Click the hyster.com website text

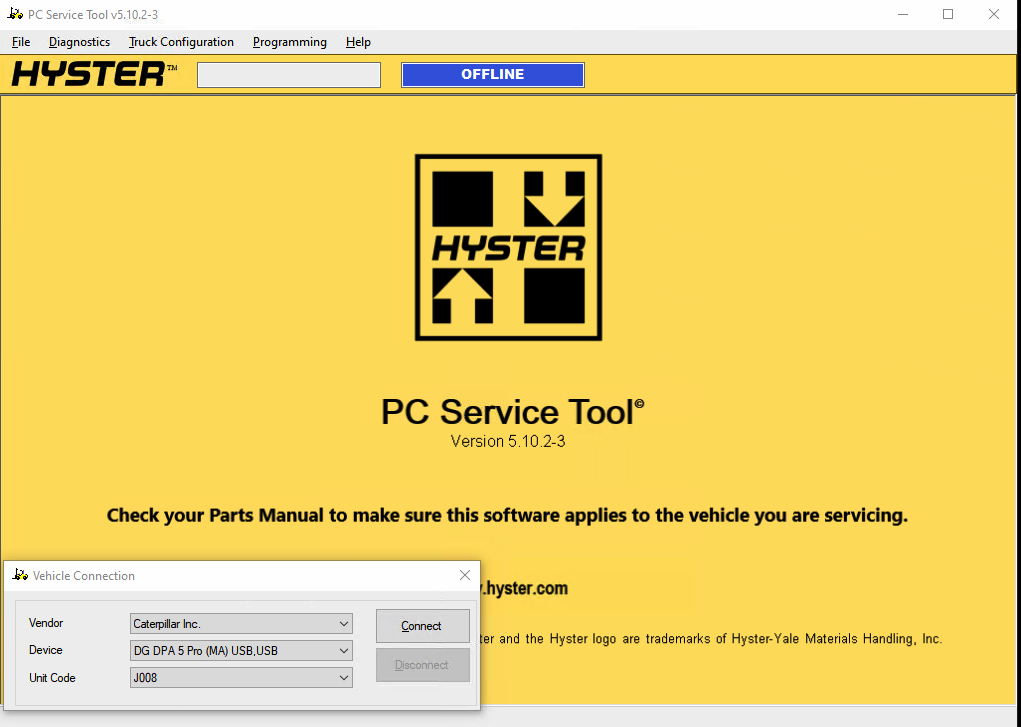coord(525,588)
